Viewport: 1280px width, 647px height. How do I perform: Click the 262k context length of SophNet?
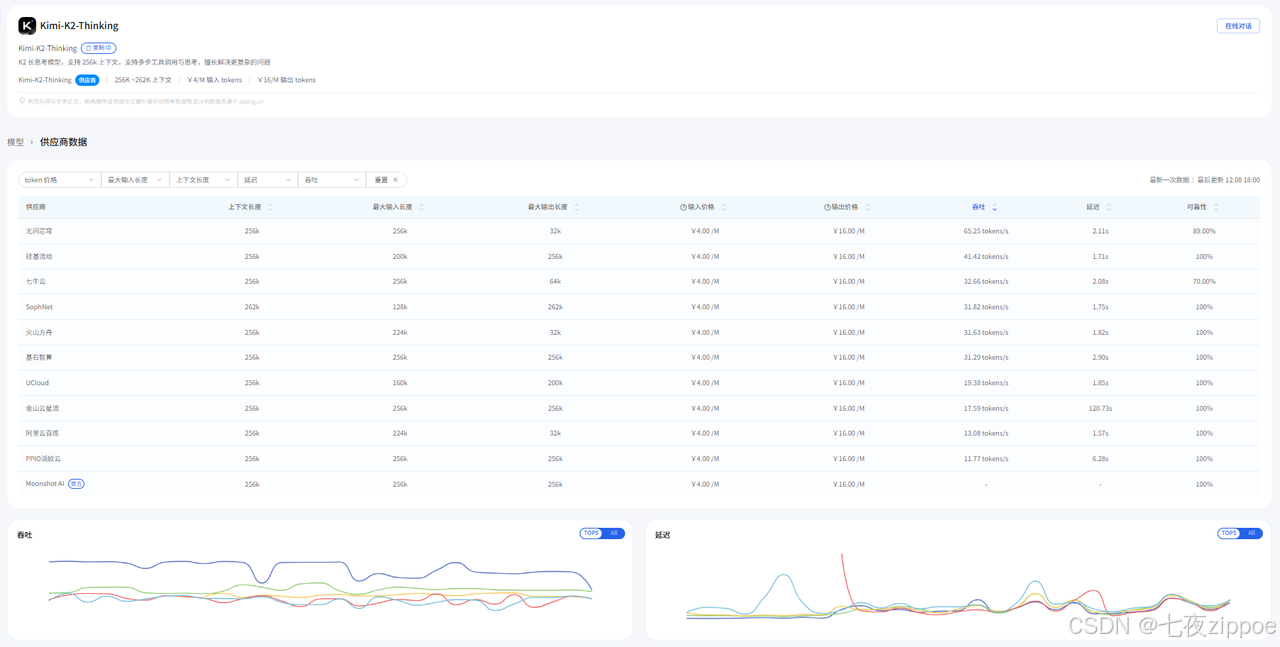point(252,307)
